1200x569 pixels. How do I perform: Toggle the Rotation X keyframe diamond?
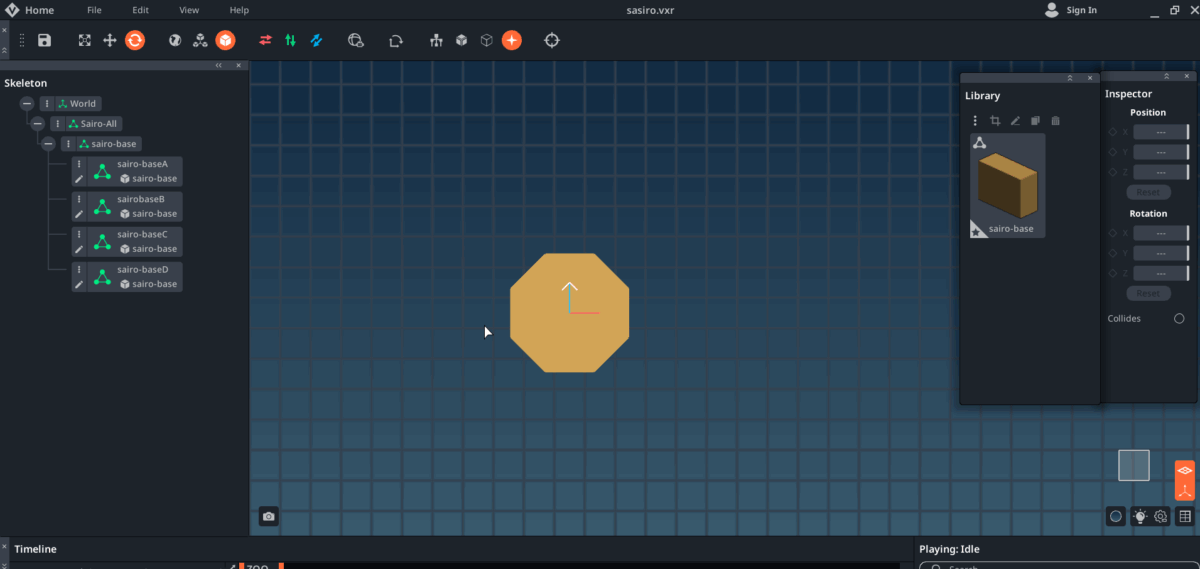tap(1113, 233)
